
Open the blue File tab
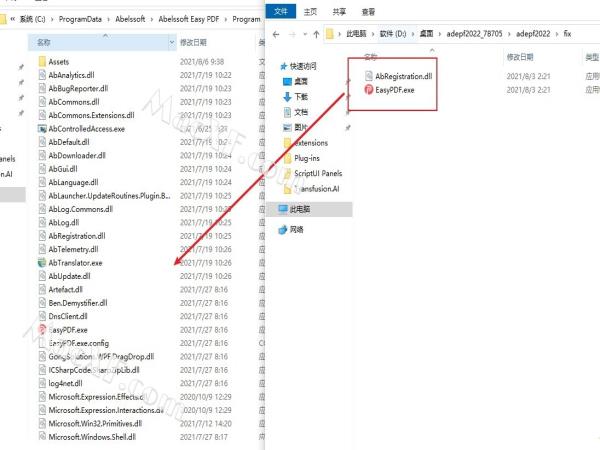point(281,11)
